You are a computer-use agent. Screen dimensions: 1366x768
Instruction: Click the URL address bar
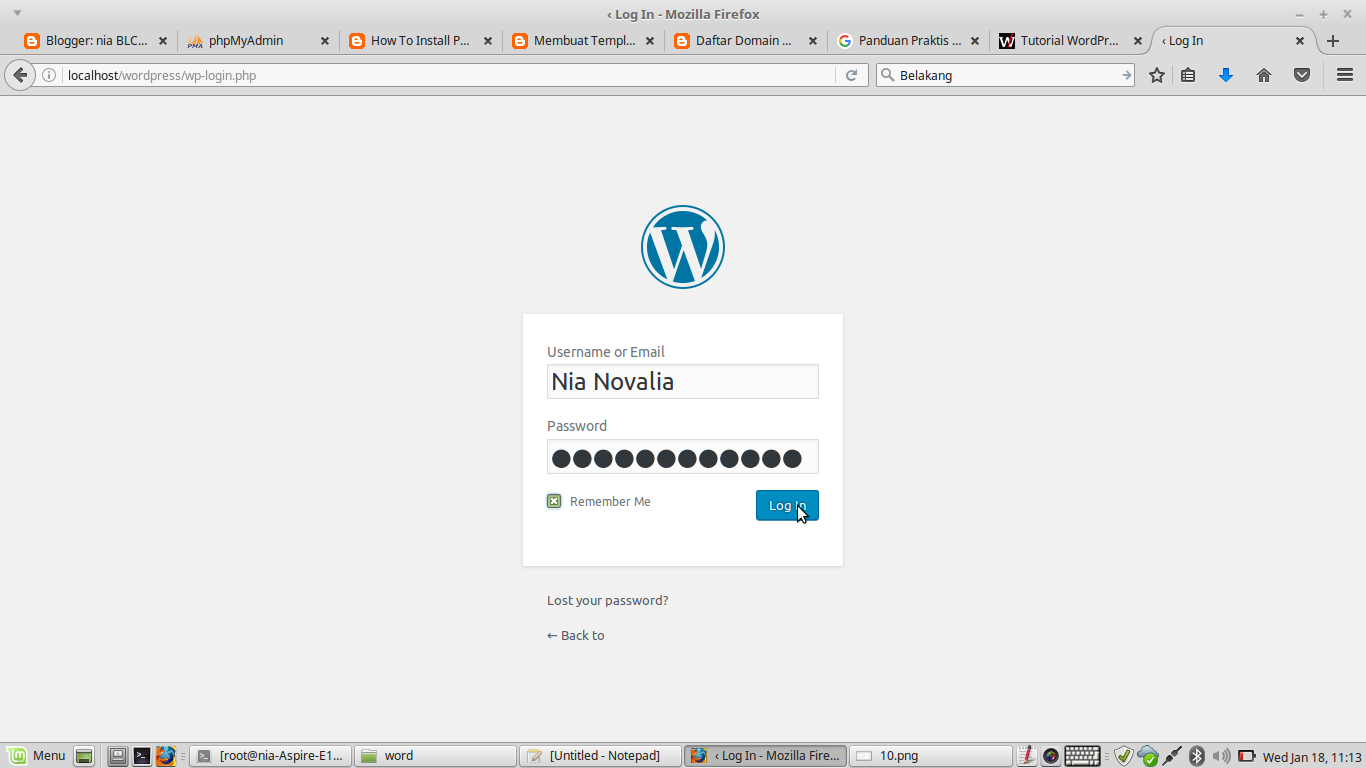[450, 75]
